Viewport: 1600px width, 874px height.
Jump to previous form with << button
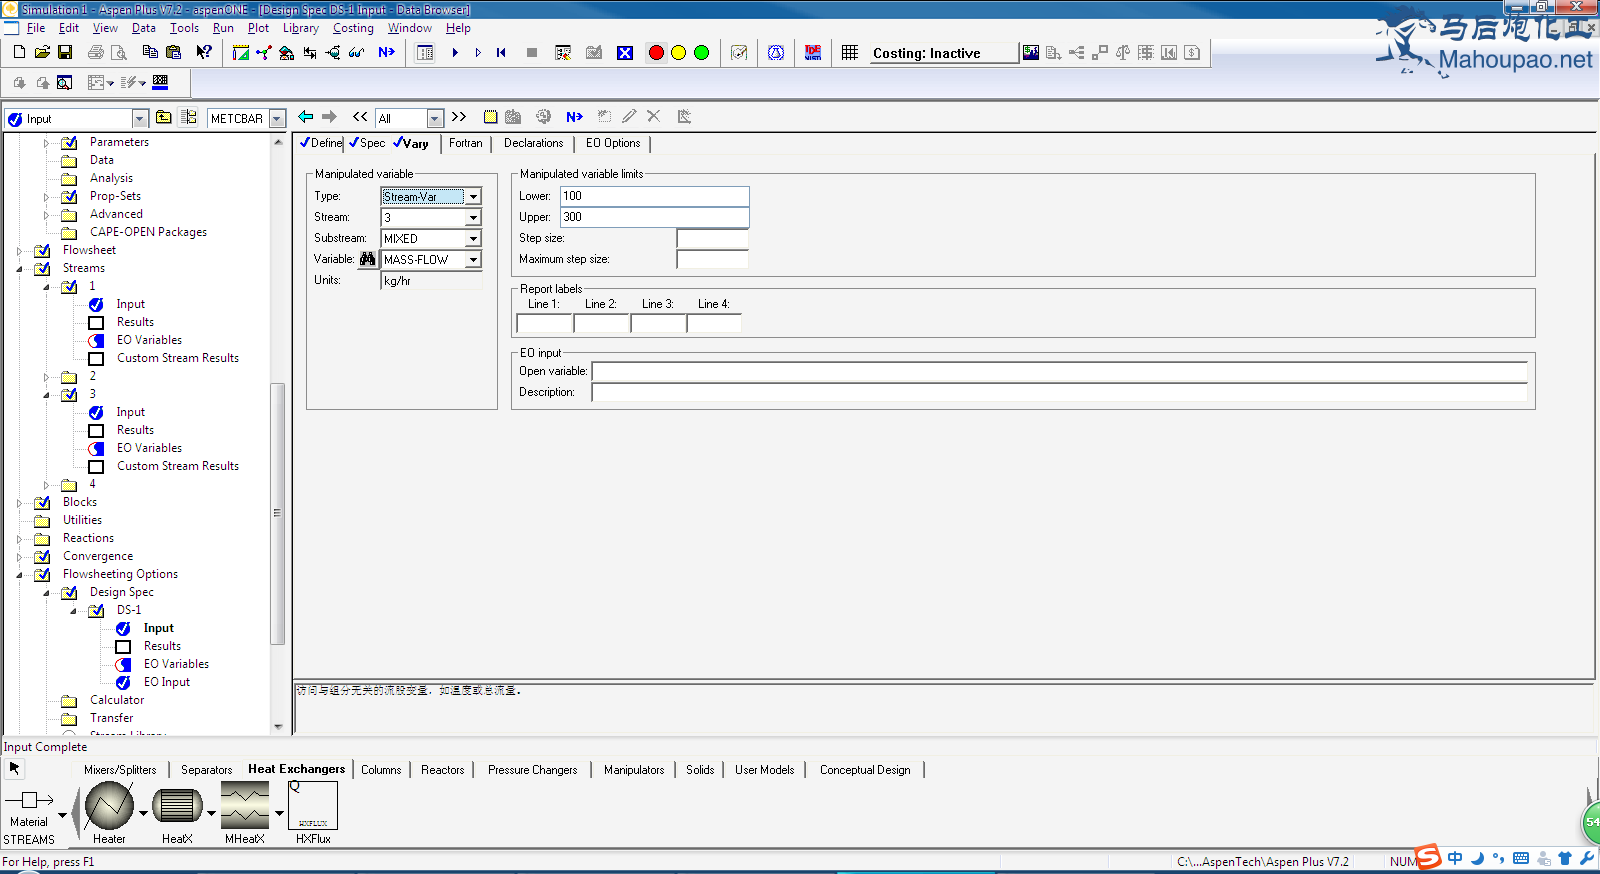tap(360, 117)
